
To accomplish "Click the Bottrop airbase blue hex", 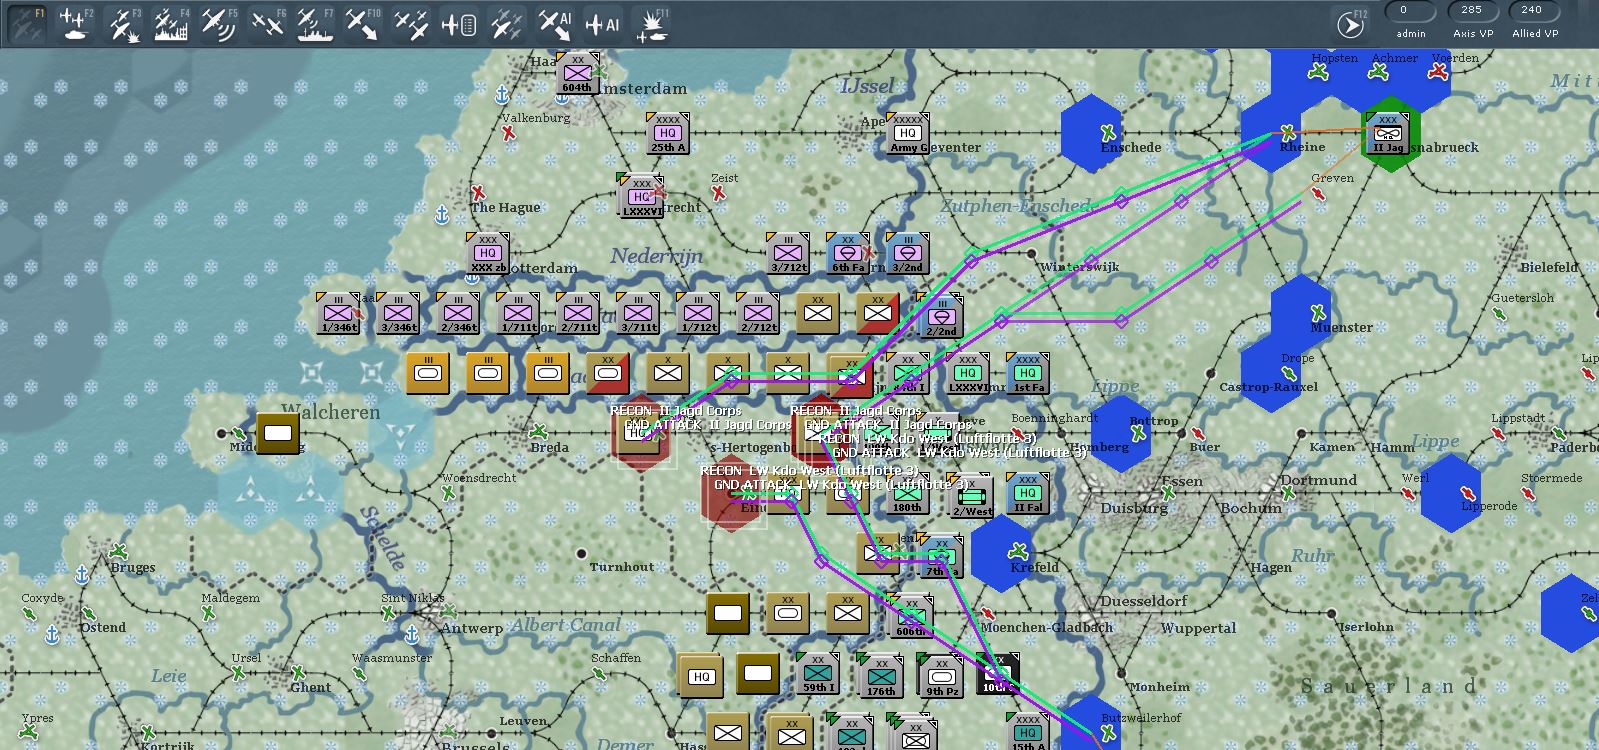I will 1123,433.
